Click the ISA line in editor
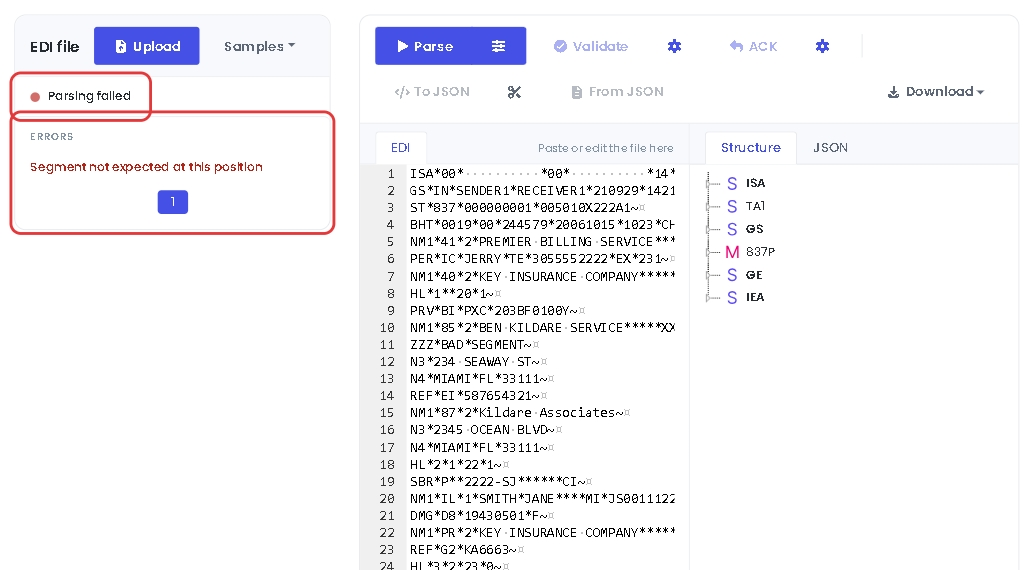The height and width of the screenshot is (570, 1034). (x=542, y=174)
